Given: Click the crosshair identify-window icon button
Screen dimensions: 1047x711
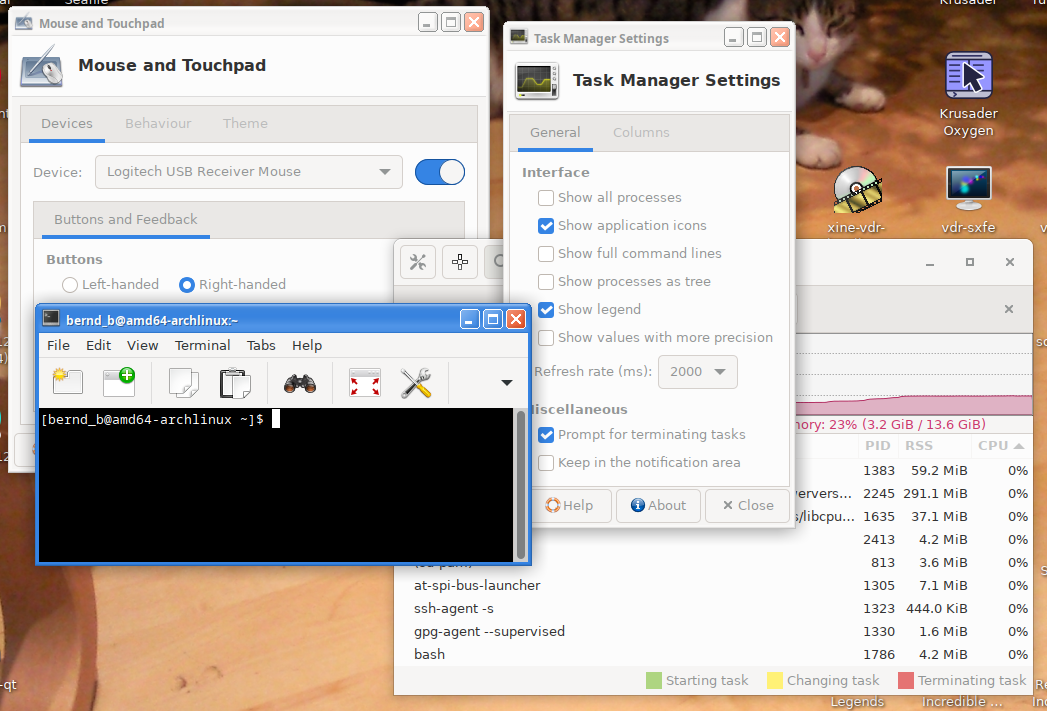Looking at the screenshot, I should point(460,262).
